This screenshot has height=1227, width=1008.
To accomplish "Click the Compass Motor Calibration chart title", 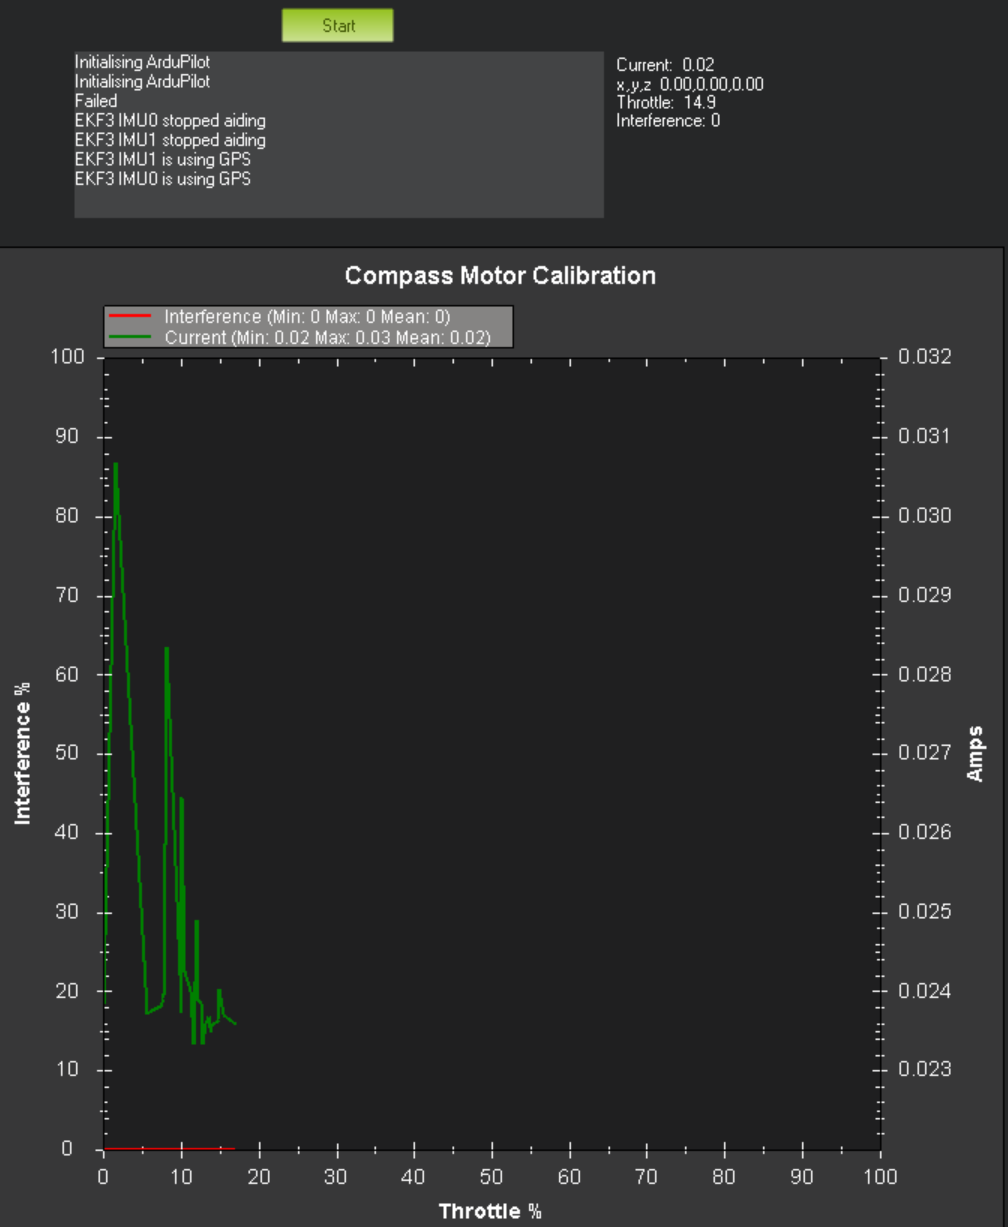I will point(500,275).
